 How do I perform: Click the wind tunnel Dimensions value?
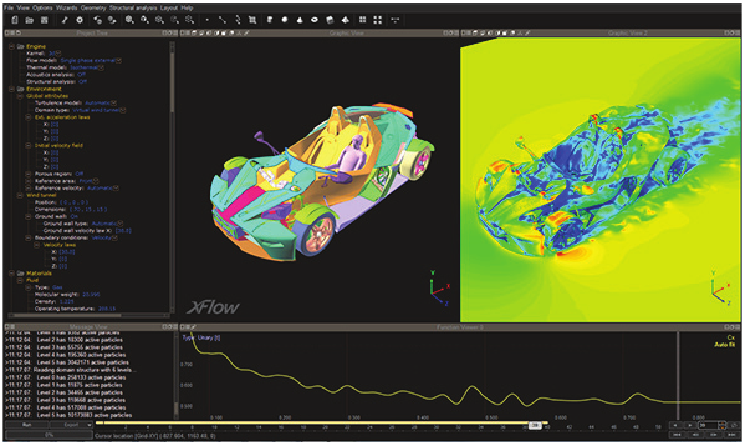[88, 209]
